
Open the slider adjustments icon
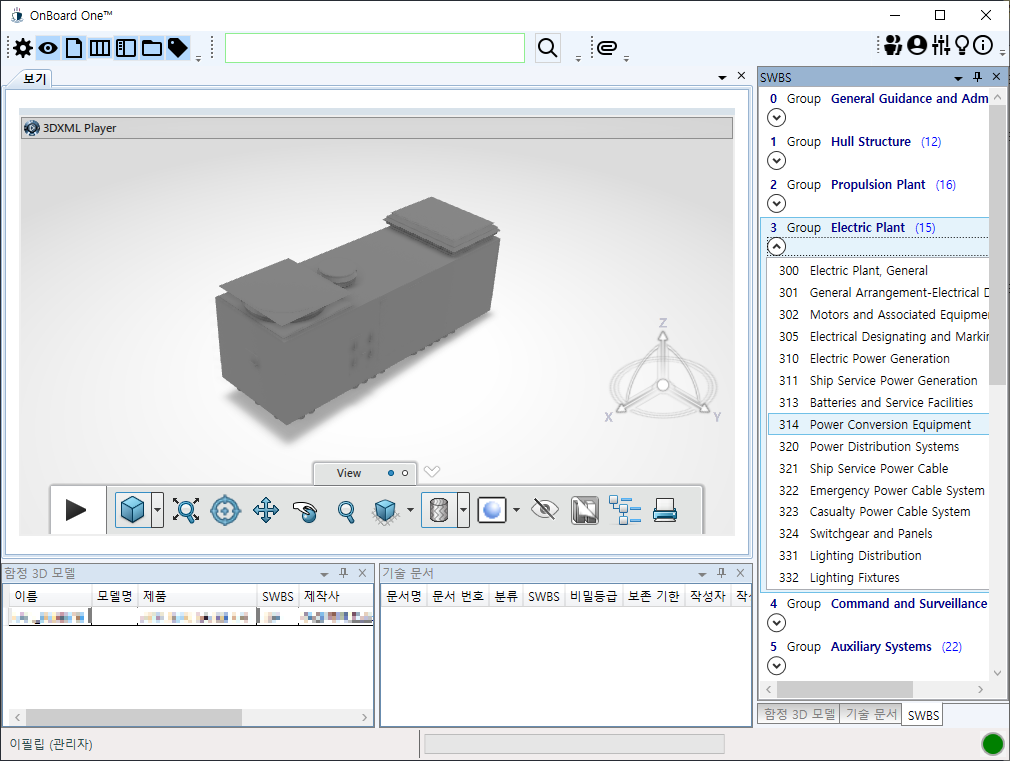(x=940, y=45)
